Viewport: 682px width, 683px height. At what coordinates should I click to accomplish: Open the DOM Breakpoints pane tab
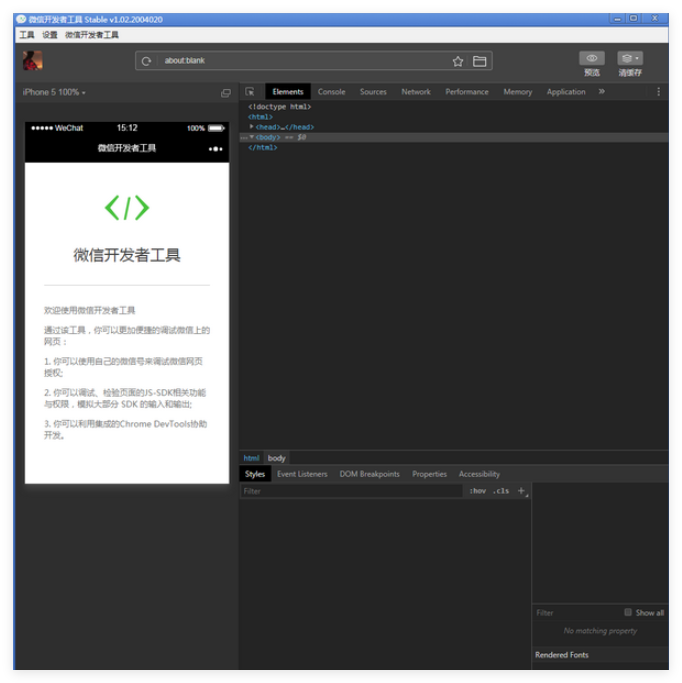[x=369, y=474]
